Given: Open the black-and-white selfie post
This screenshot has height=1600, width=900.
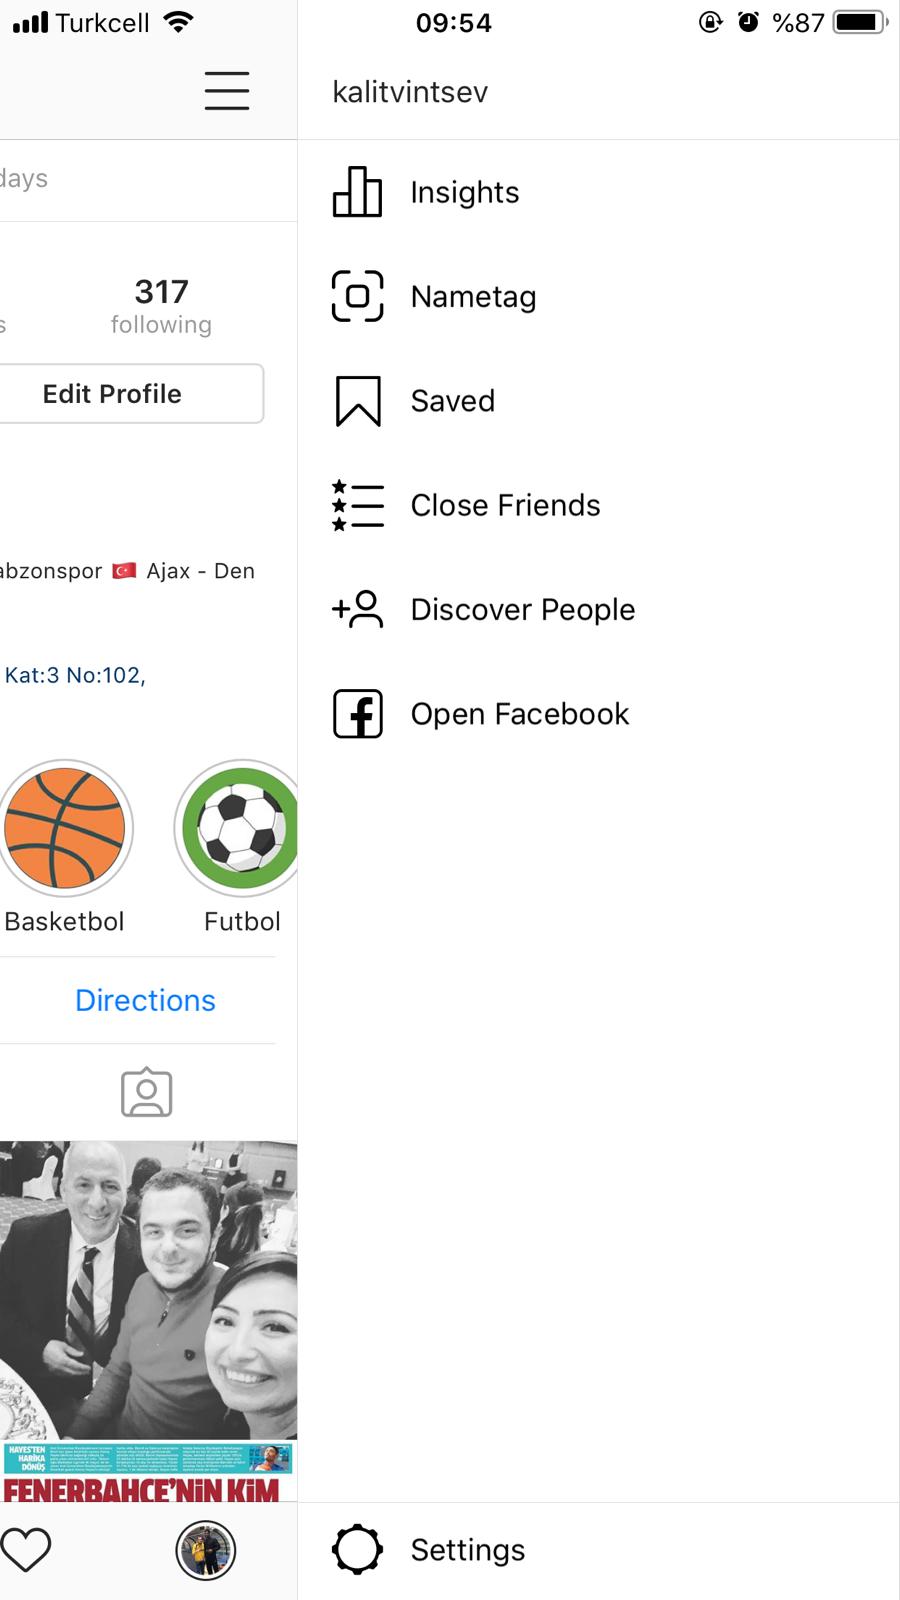Looking at the screenshot, I should pos(148,1290).
